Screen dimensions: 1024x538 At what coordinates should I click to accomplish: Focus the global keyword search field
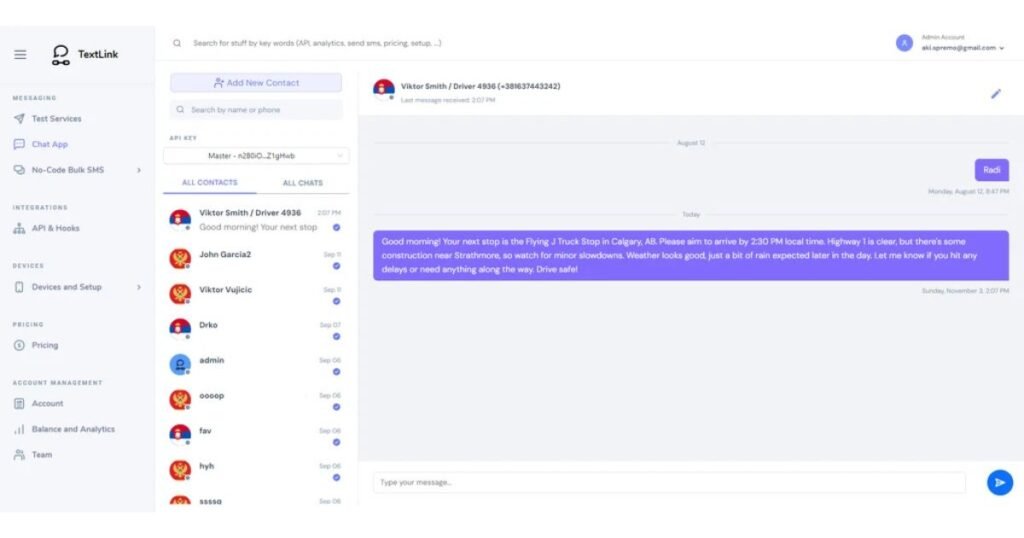[x=317, y=43]
